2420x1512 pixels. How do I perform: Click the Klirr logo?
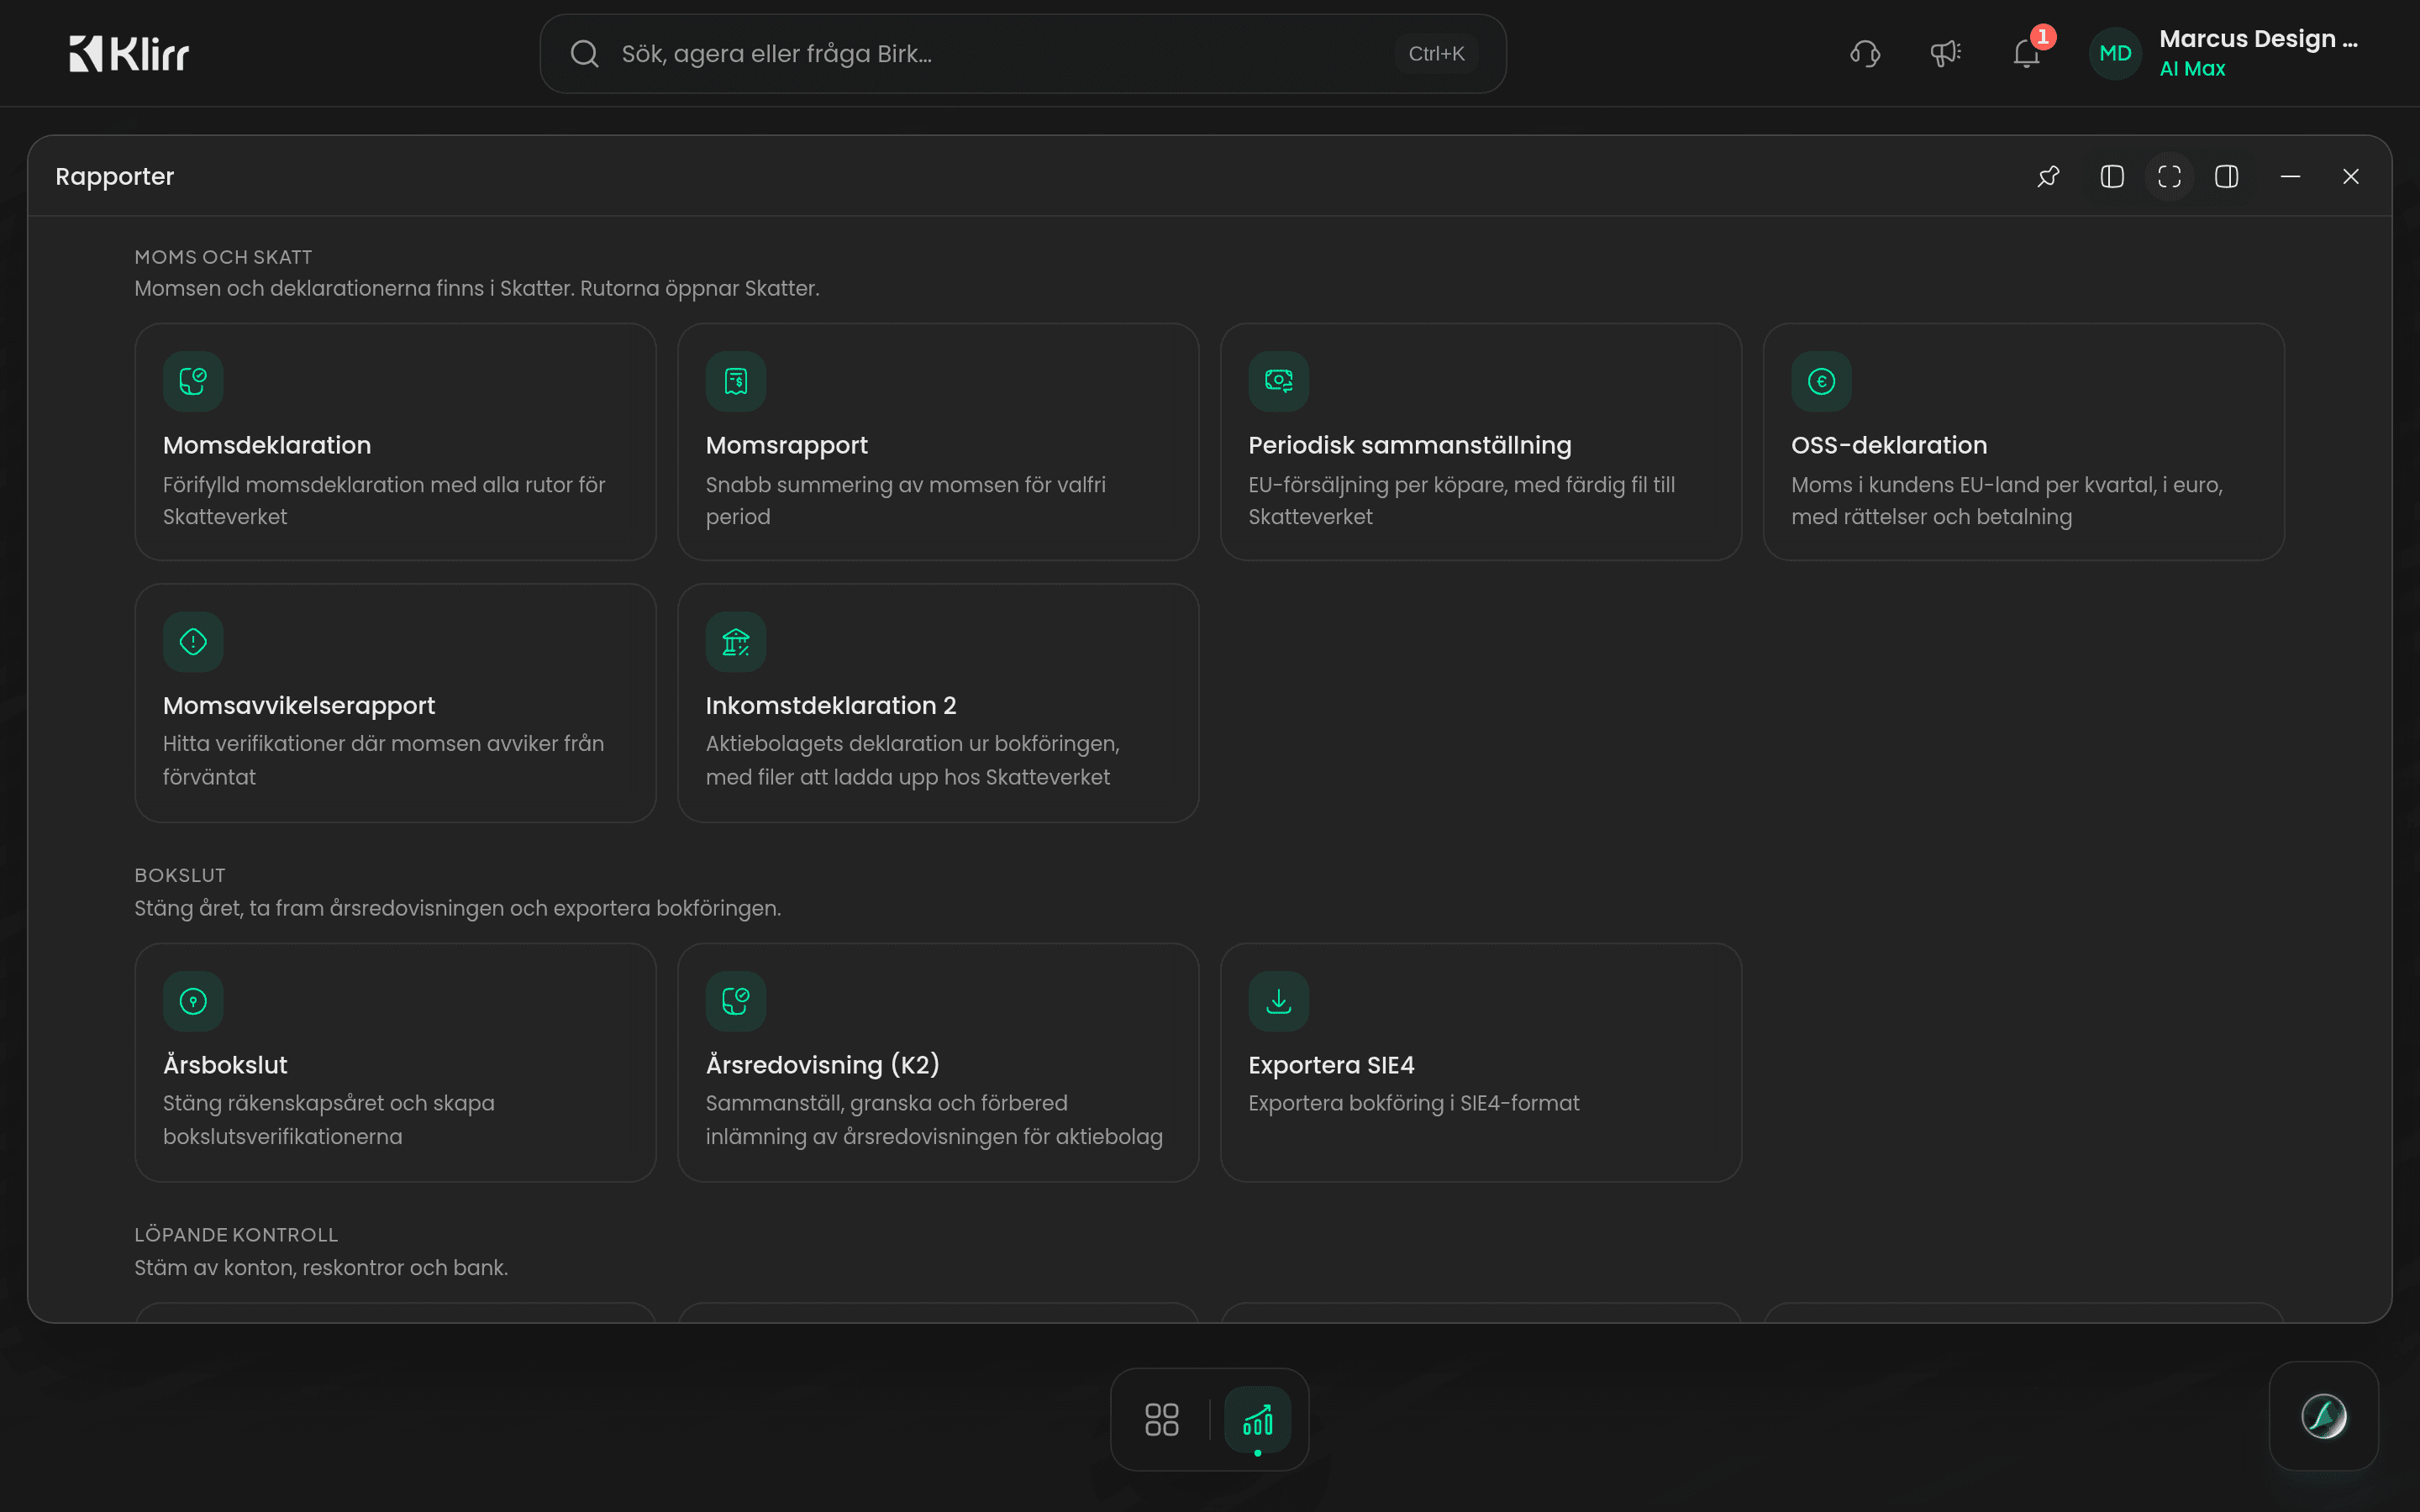pos(129,54)
